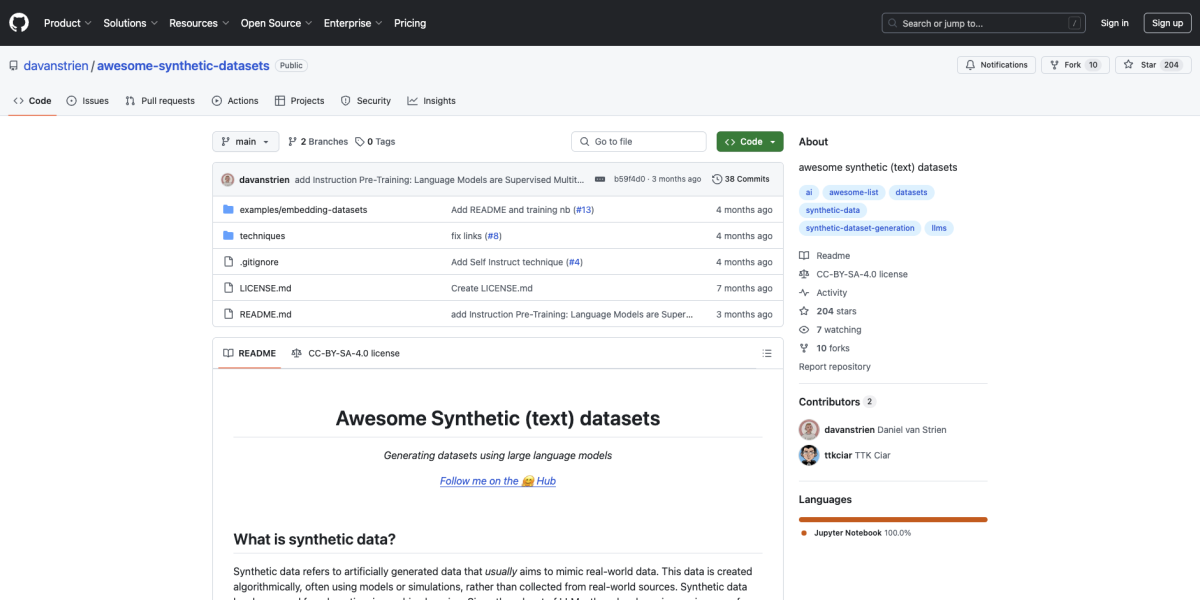Screen dimensions: 1200x600
Task: Expand the Resources menu in the navbar
Action: click(x=199, y=22)
